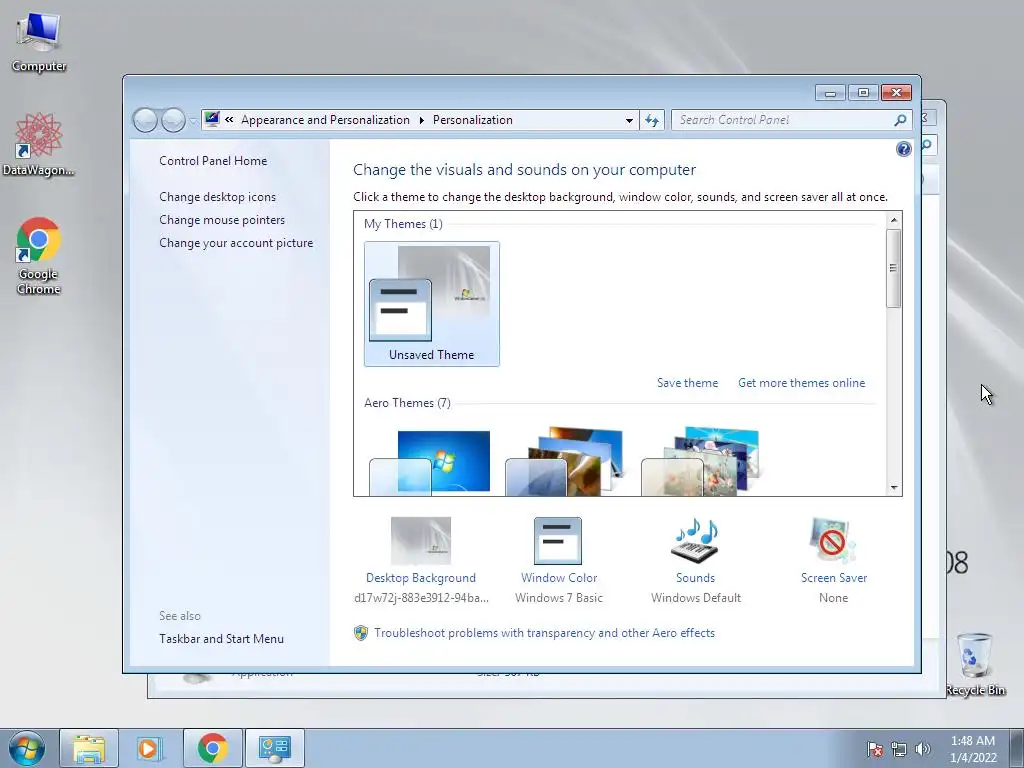The image size is (1024, 768).
Task: Open Troubleshoot problems with transparency link
Action: click(x=544, y=633)
